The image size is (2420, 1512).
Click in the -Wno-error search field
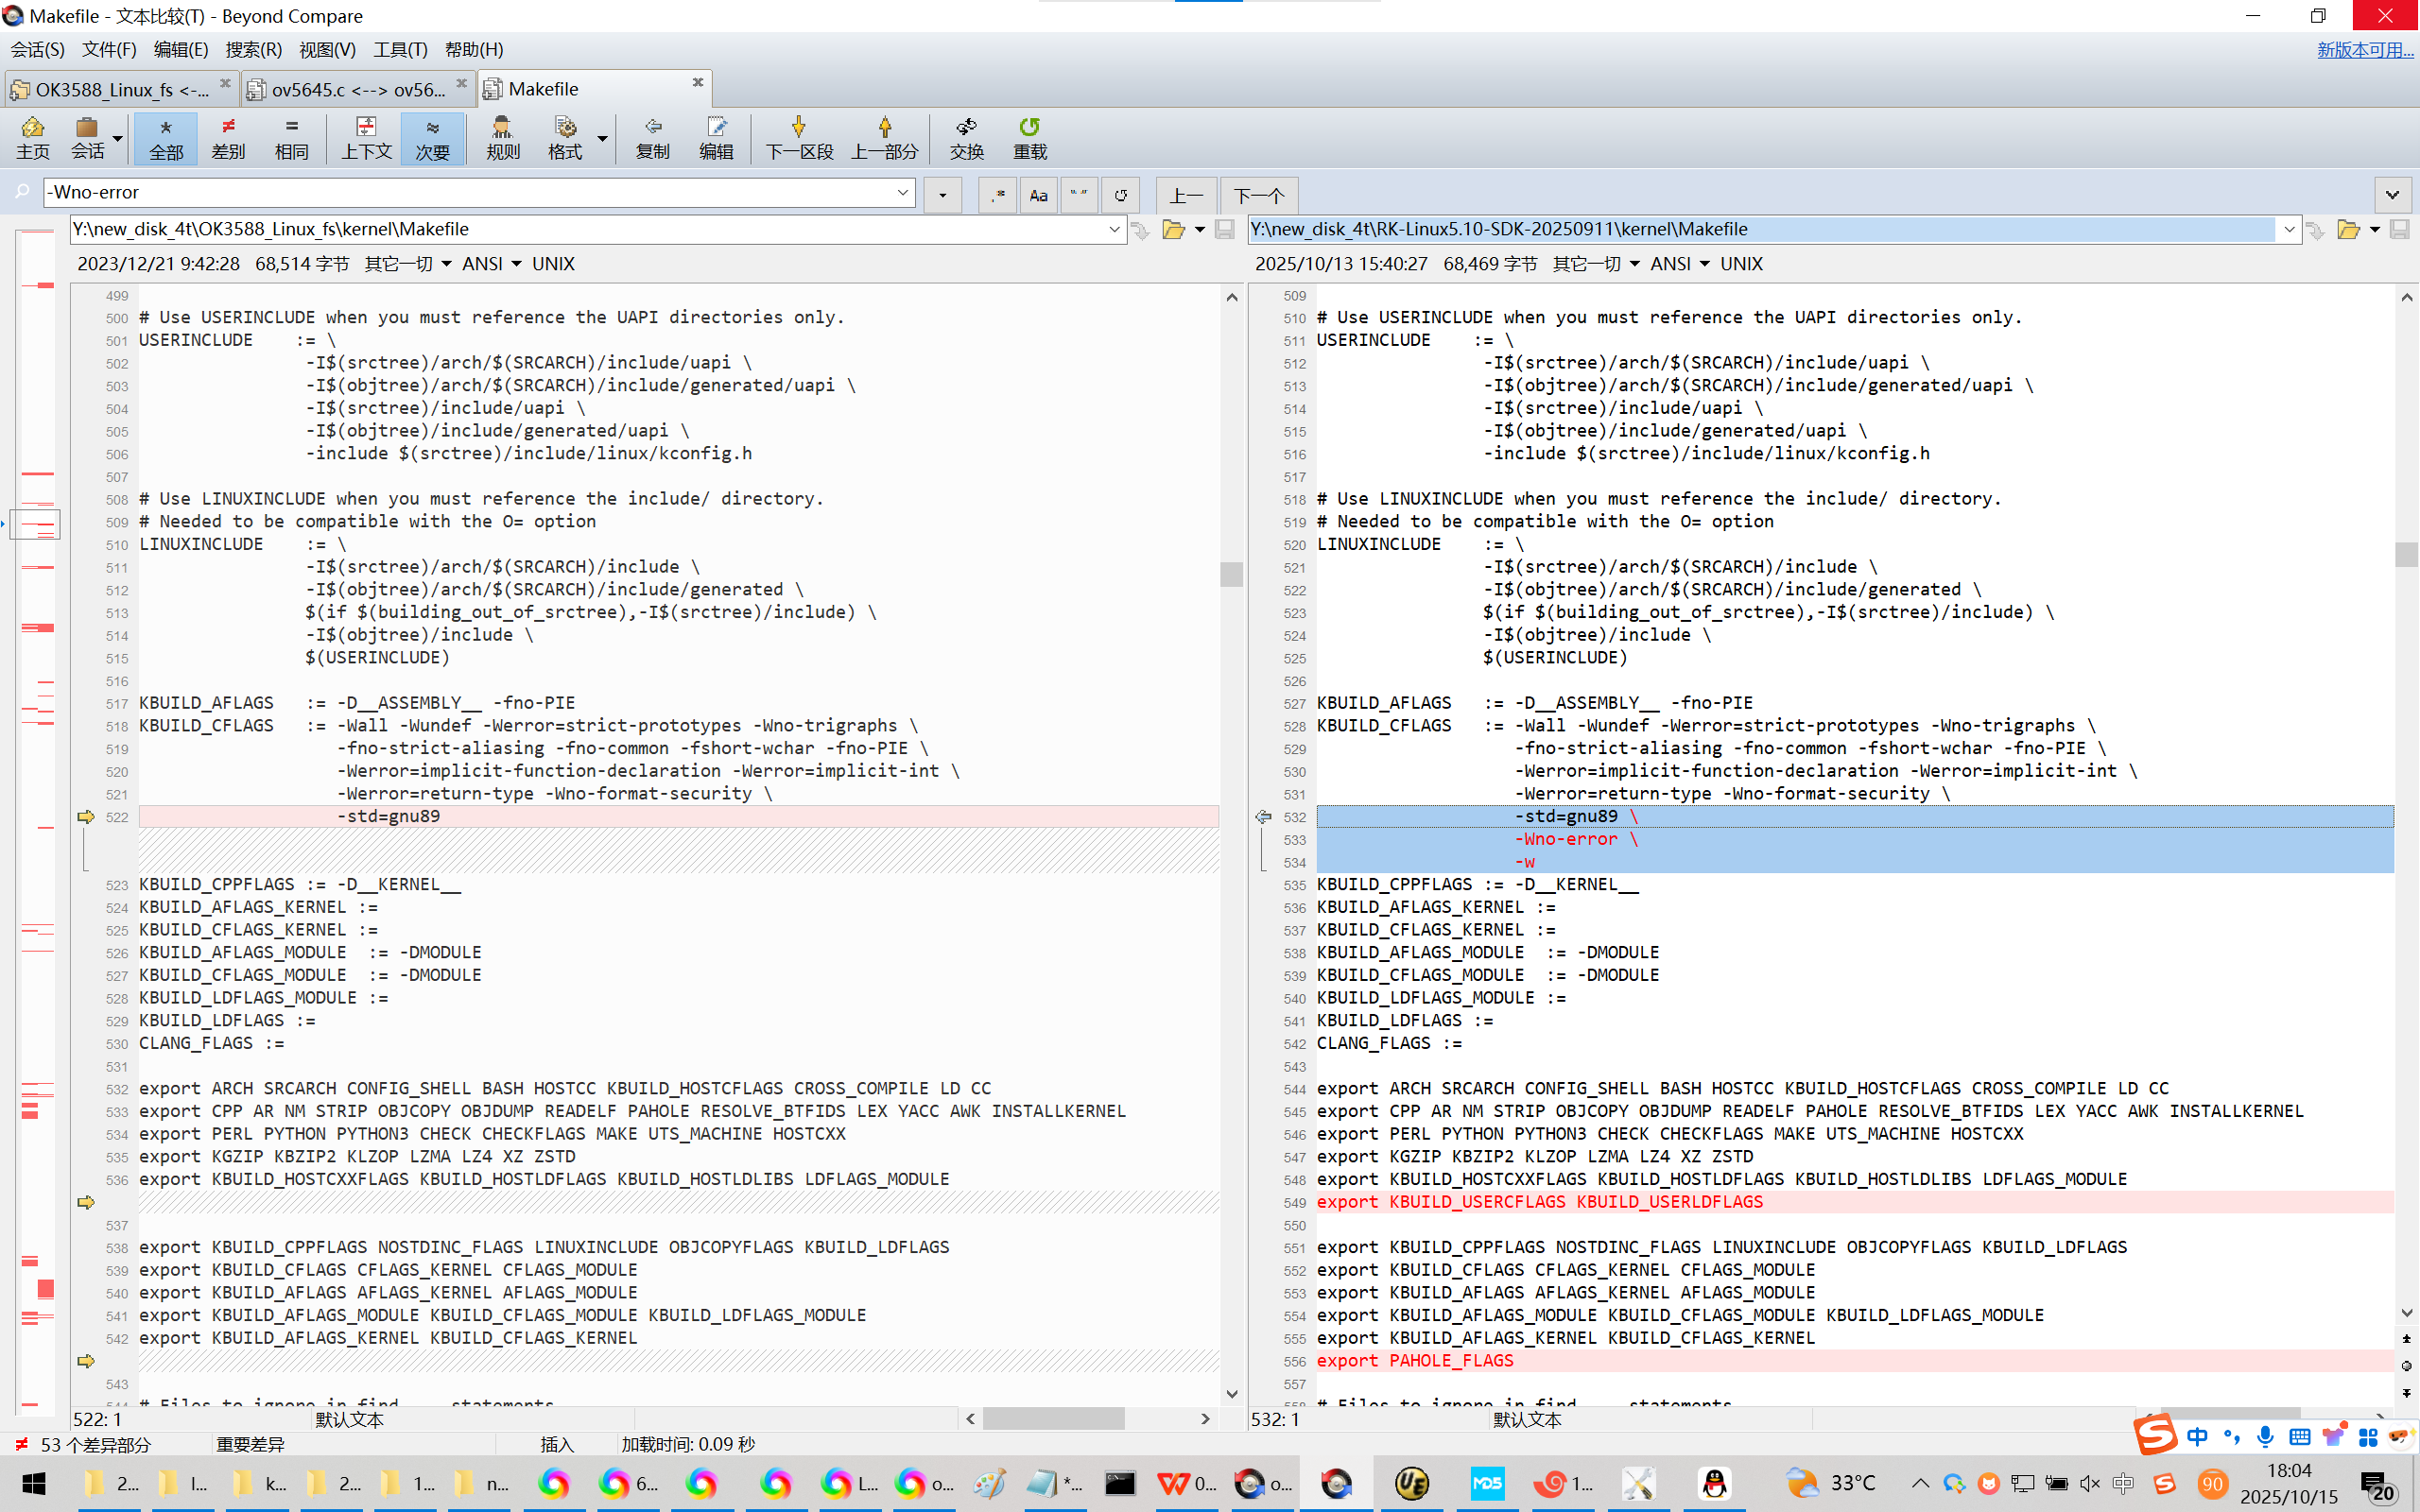point(470,192)
